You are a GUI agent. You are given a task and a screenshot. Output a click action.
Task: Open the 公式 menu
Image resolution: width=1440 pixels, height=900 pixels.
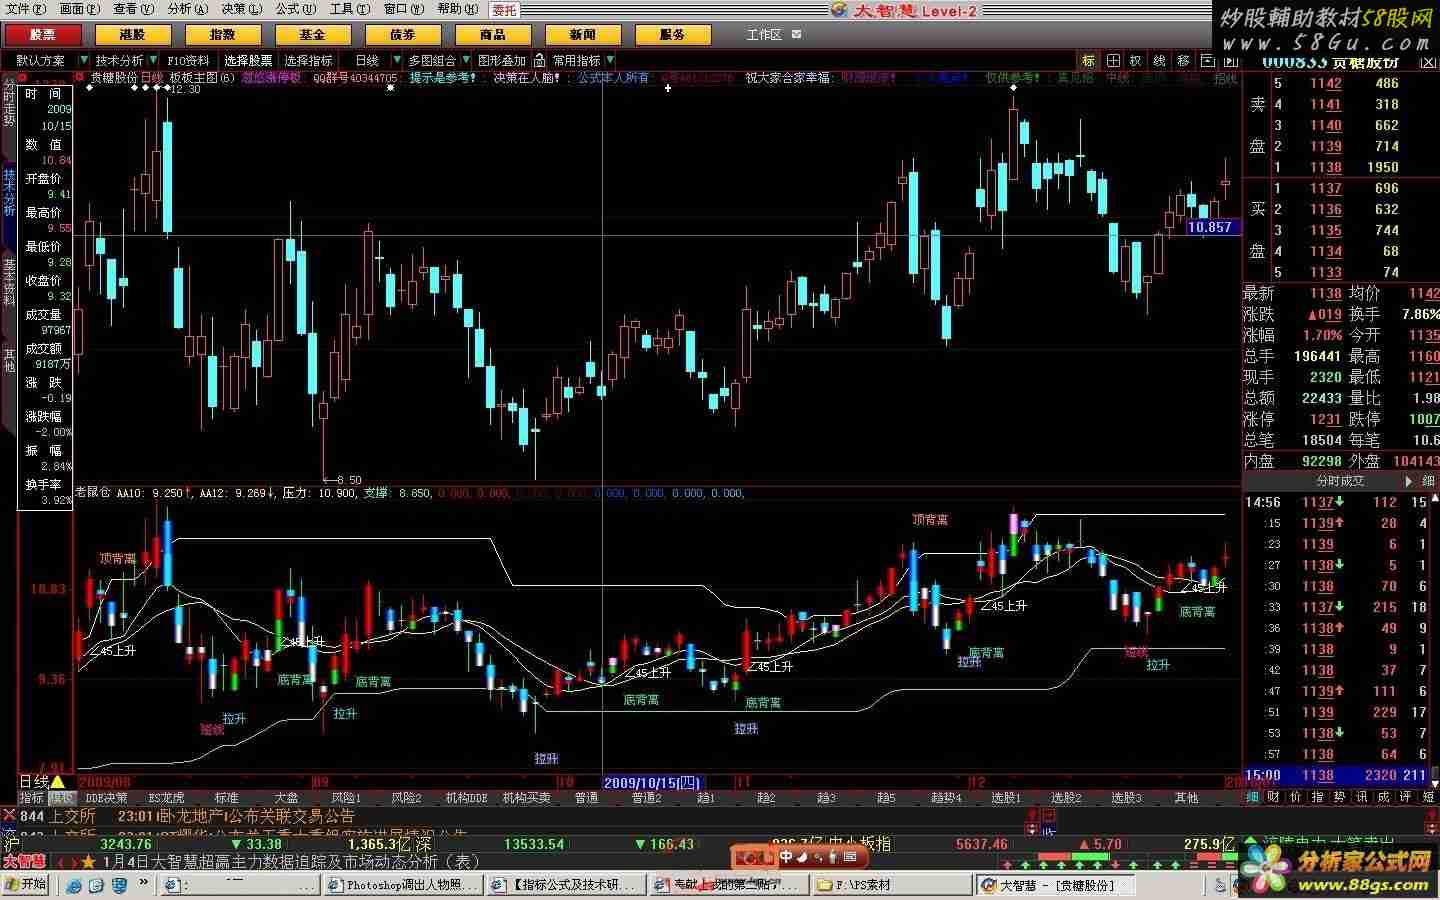tap(295, 9)
